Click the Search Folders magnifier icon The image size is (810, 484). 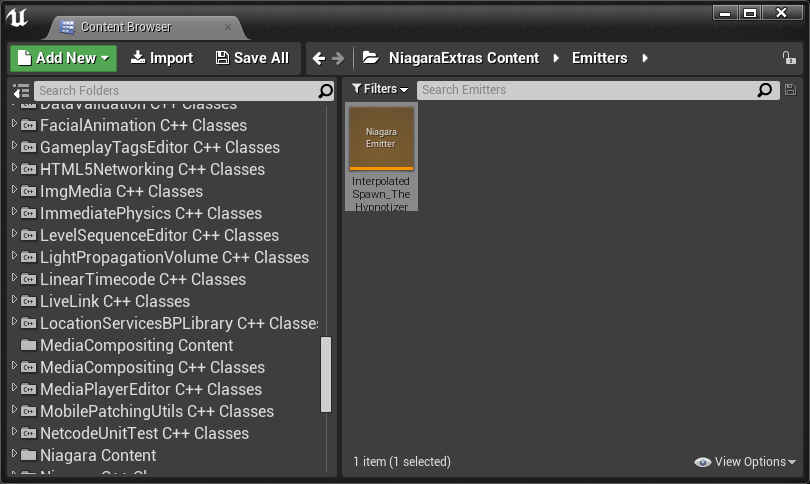coord(325,91)
